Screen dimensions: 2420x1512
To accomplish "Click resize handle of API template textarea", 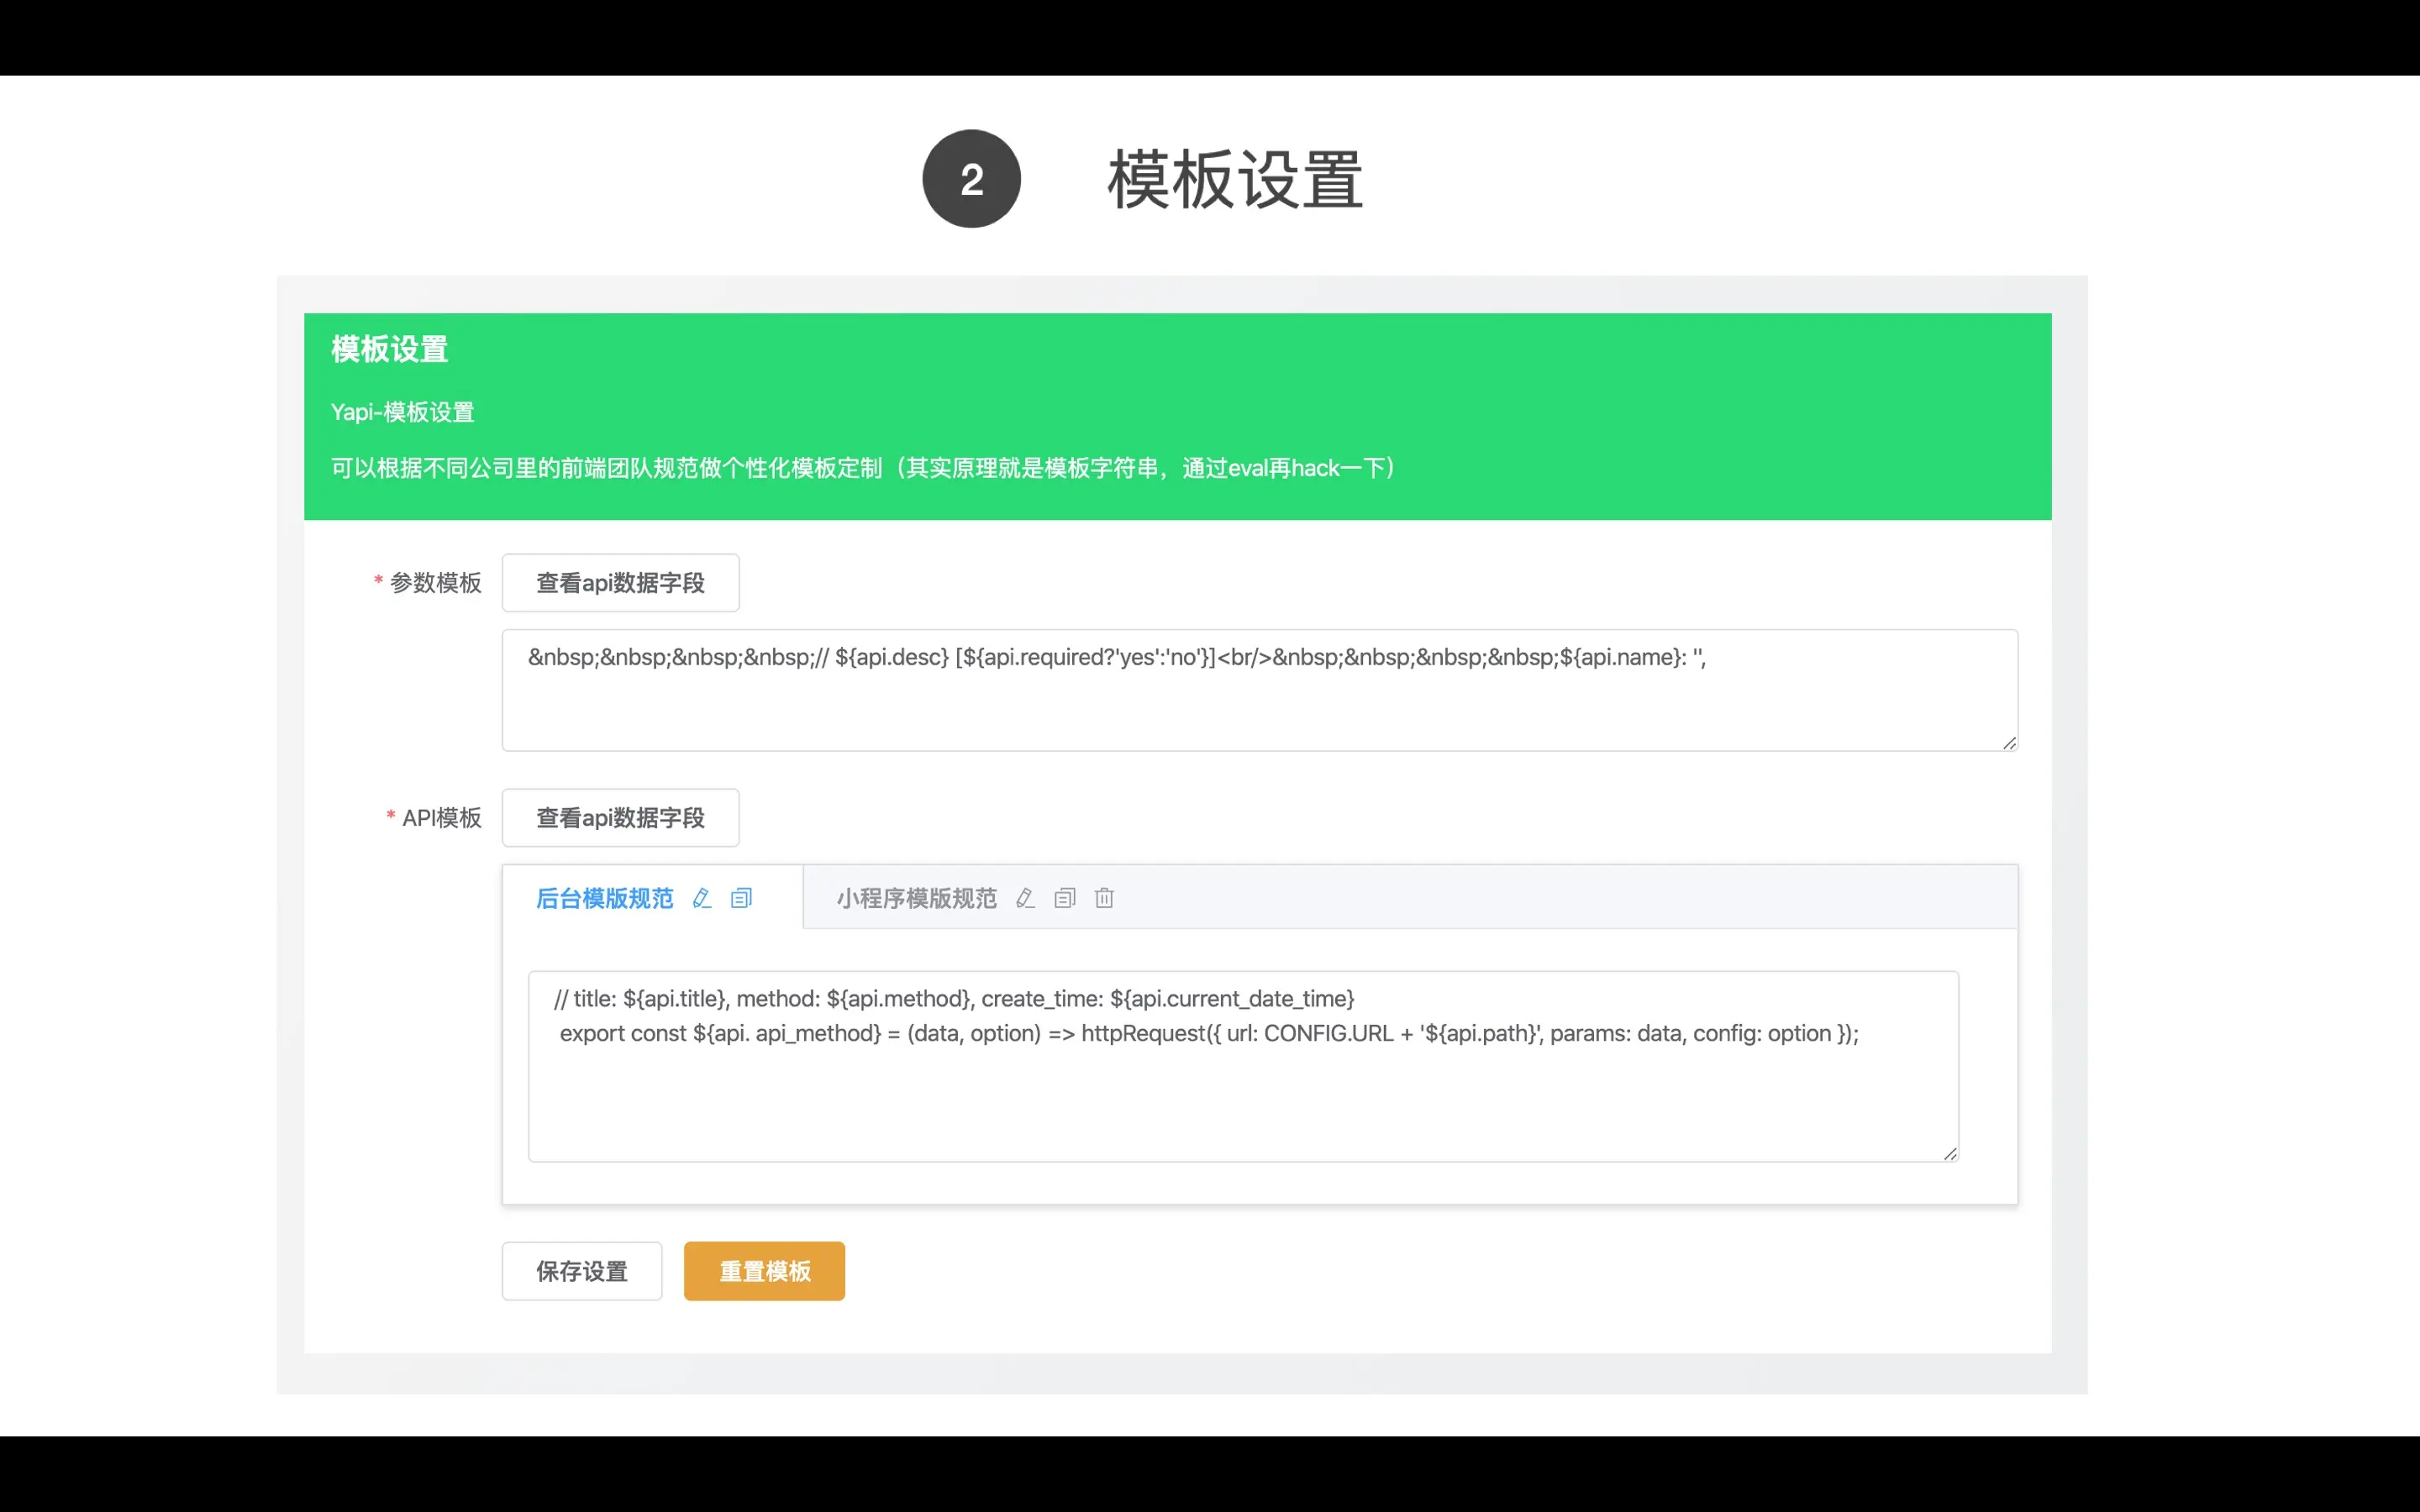I will [x=1950, y=1153].
